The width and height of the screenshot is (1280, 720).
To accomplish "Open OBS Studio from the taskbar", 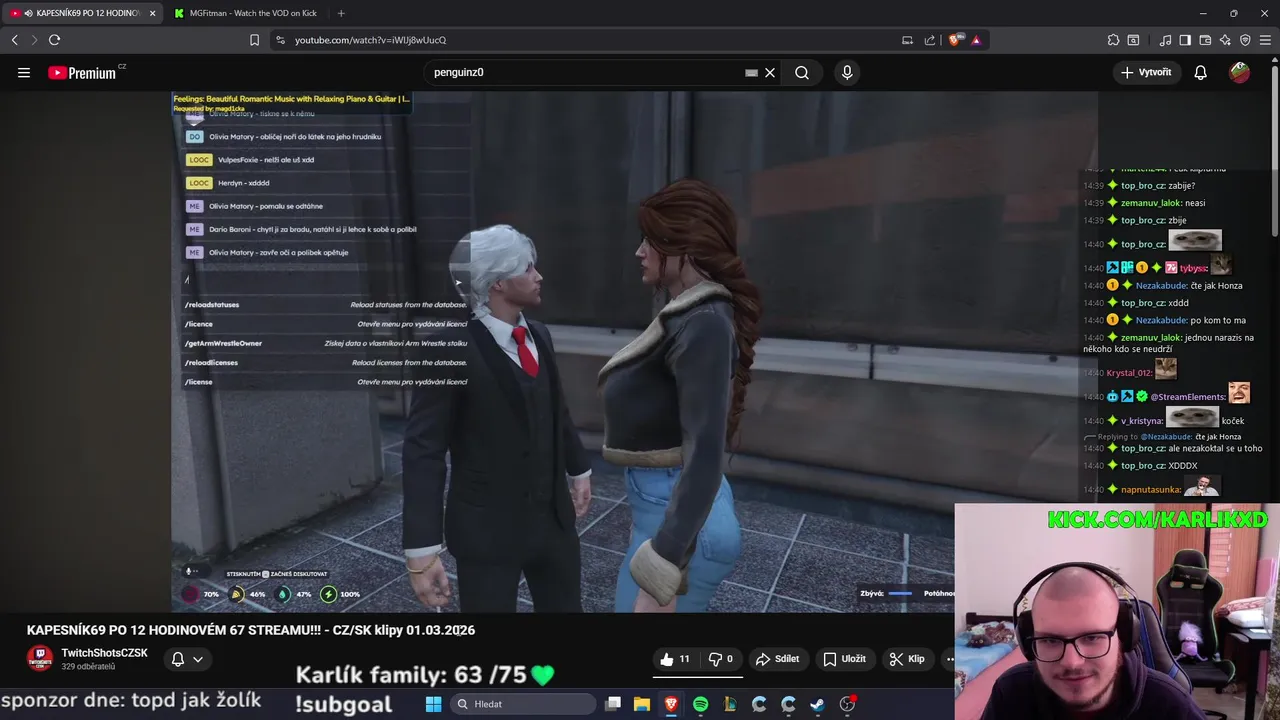I will pos(847,704).
